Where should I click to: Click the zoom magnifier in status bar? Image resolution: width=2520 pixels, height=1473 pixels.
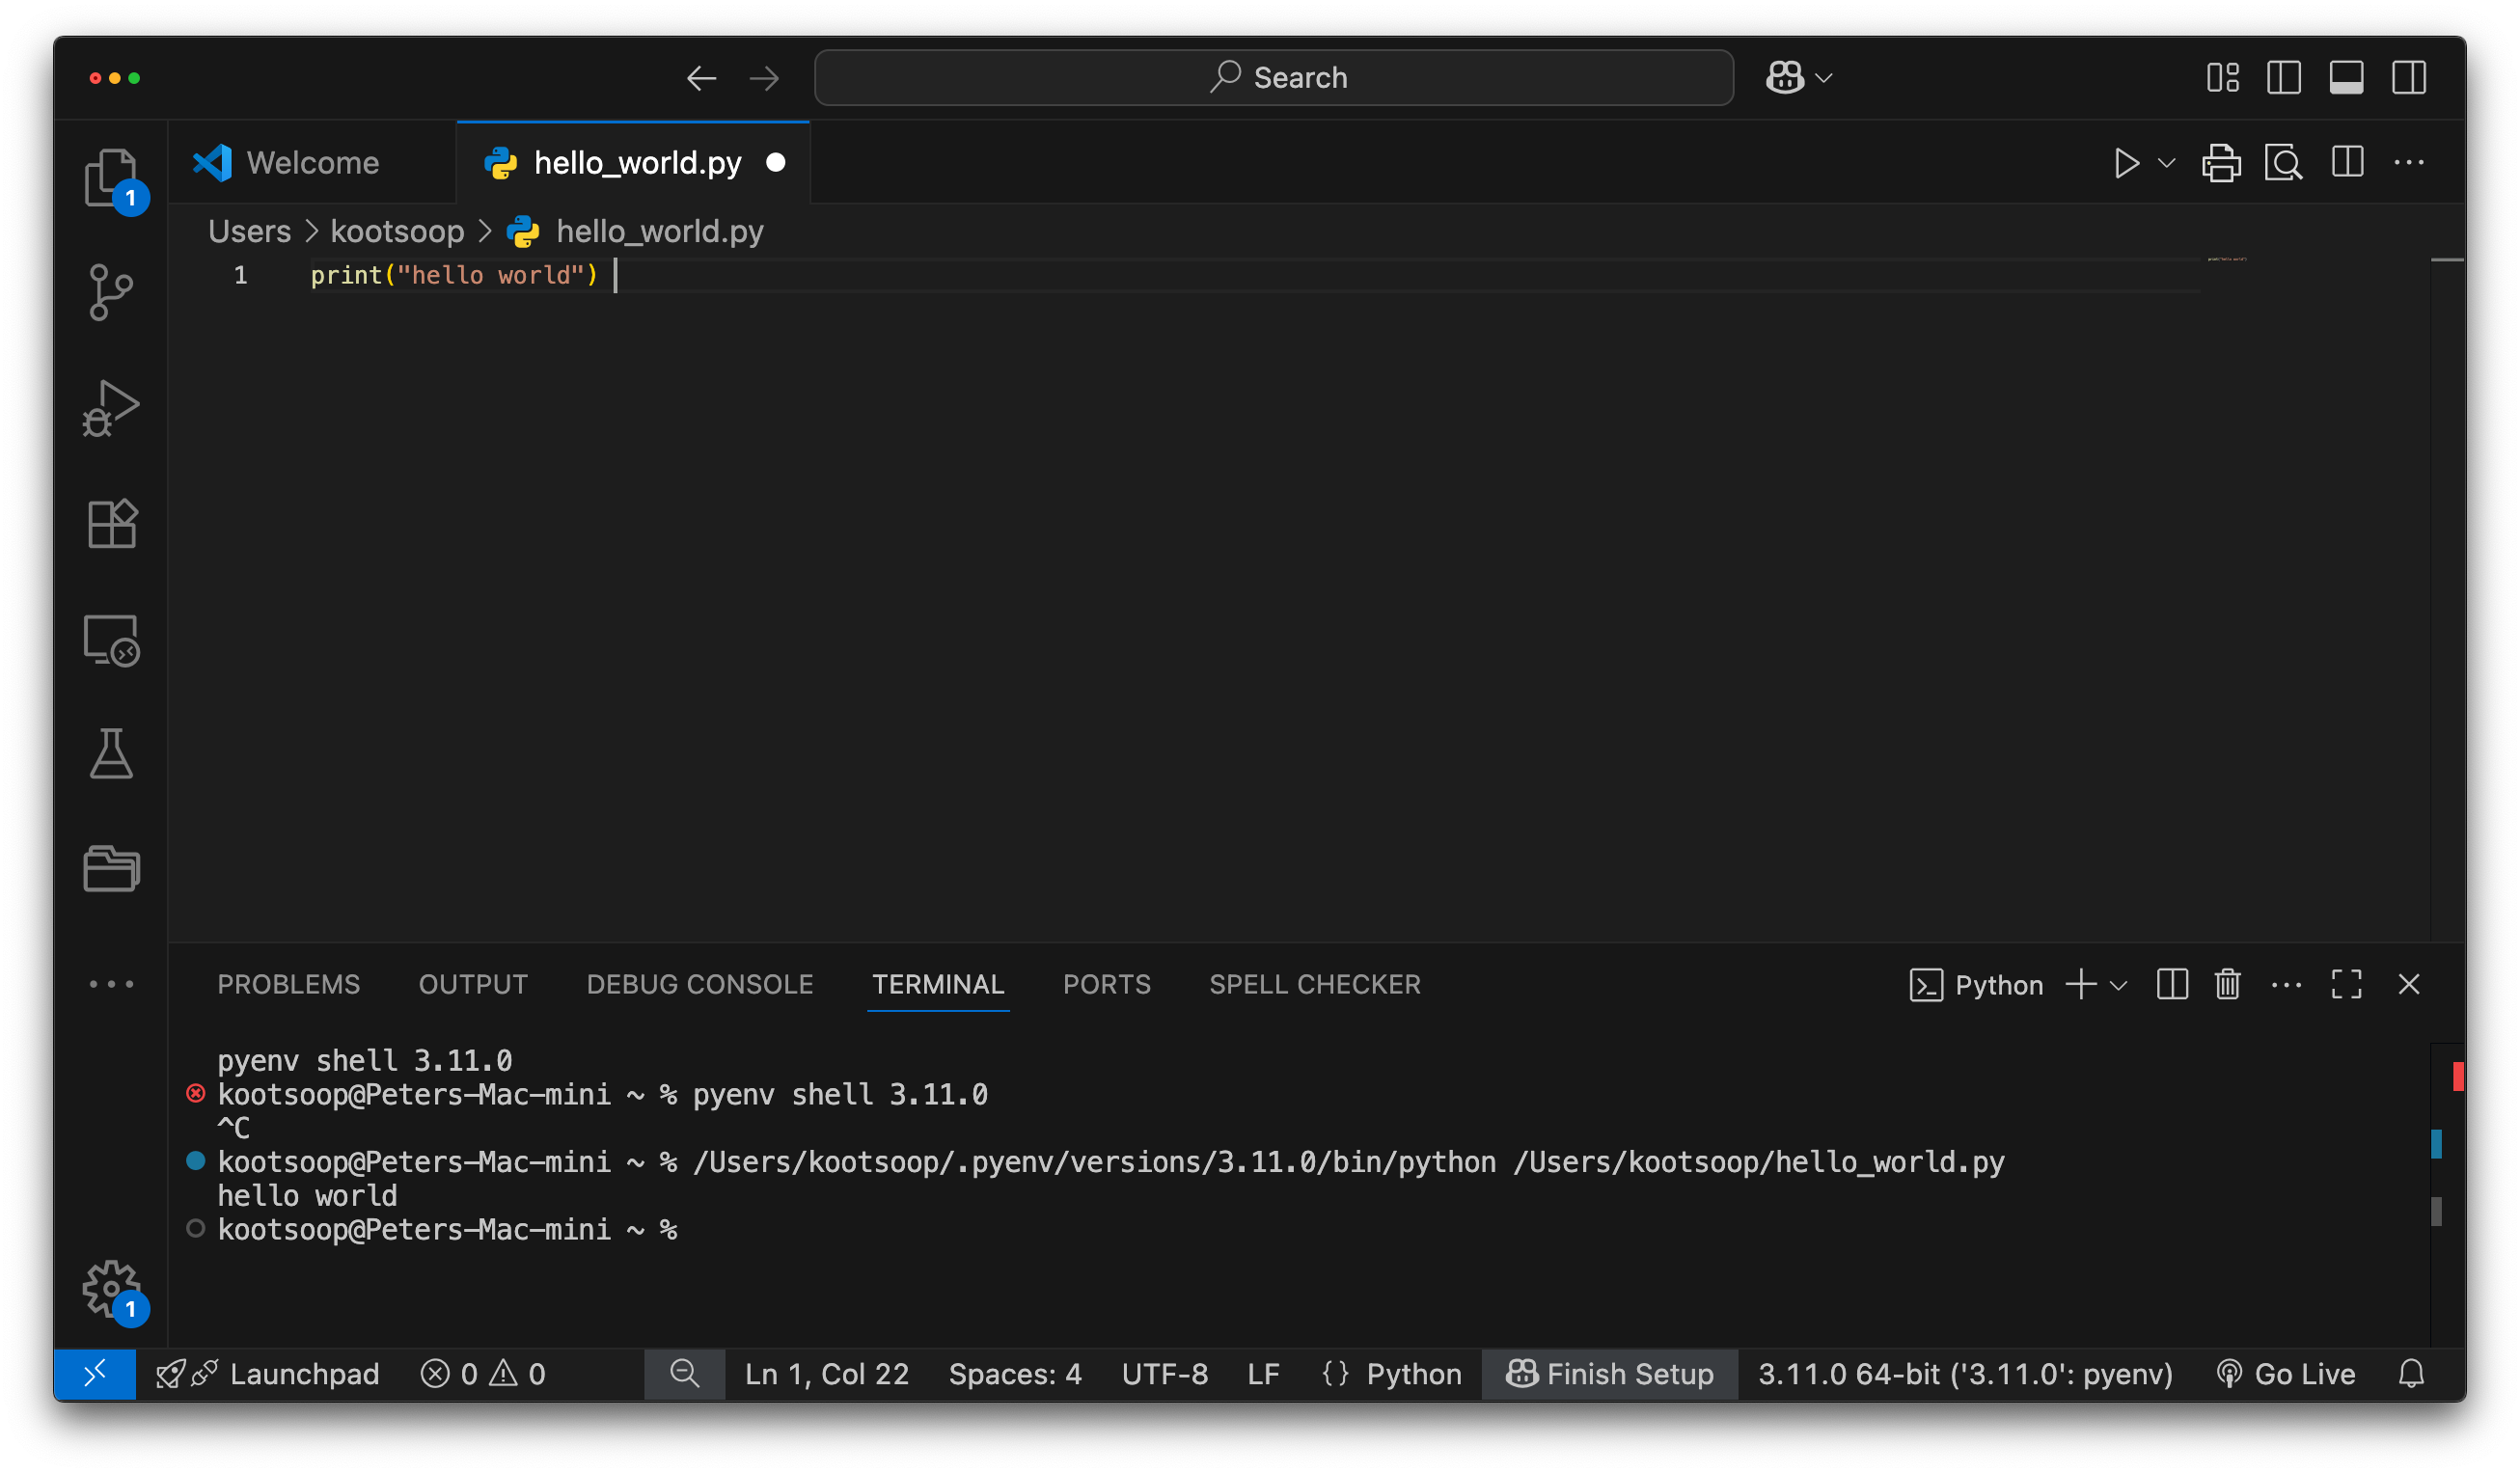point(685,1375)
